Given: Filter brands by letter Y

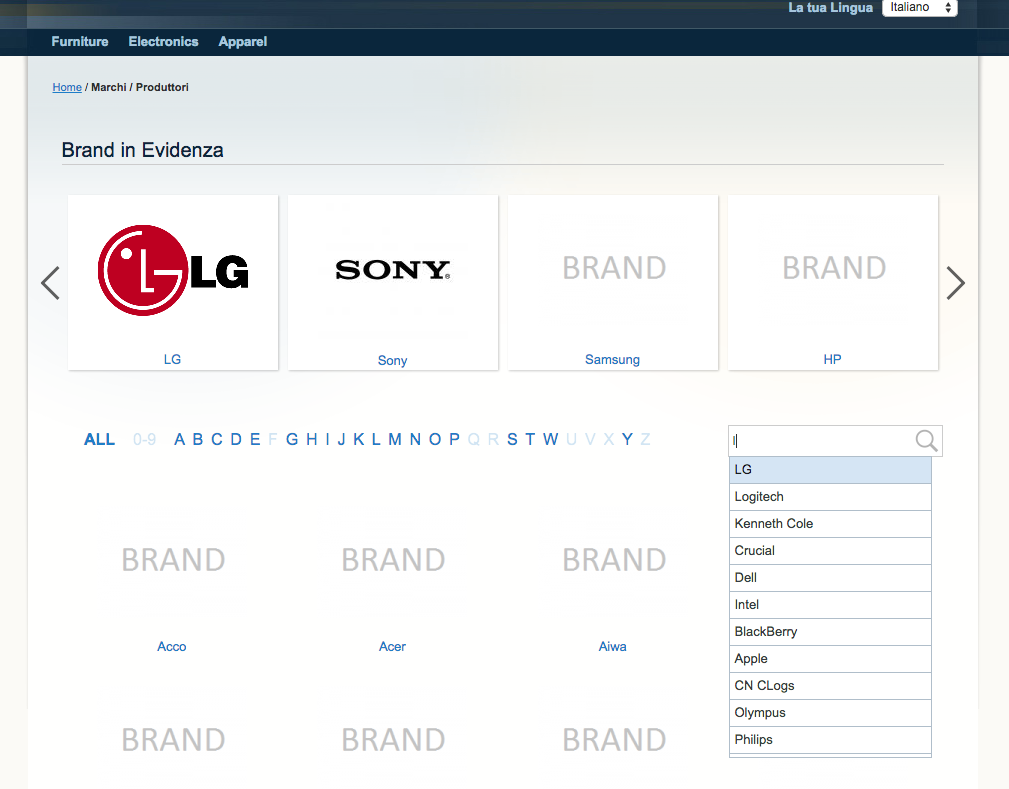Looking at the screenshot, I should (627, 440).
